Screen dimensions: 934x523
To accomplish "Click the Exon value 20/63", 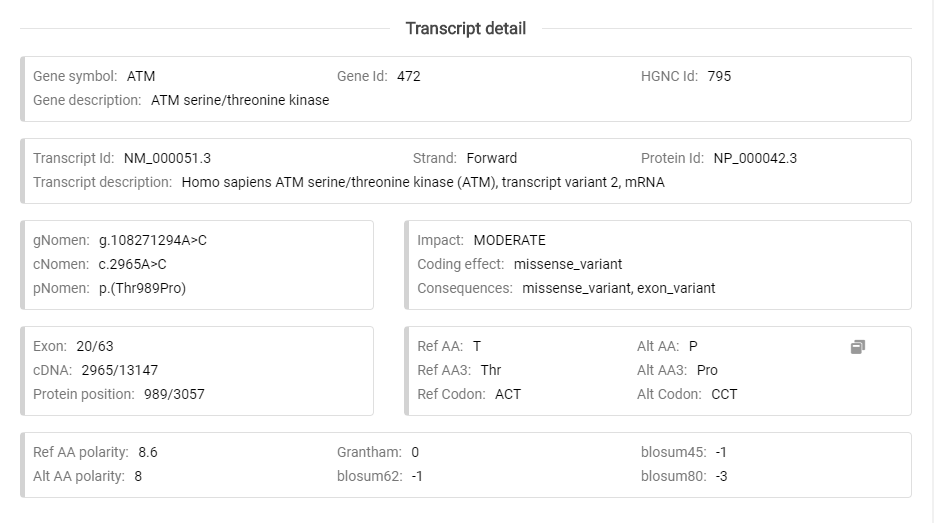I will coord(95,346).
